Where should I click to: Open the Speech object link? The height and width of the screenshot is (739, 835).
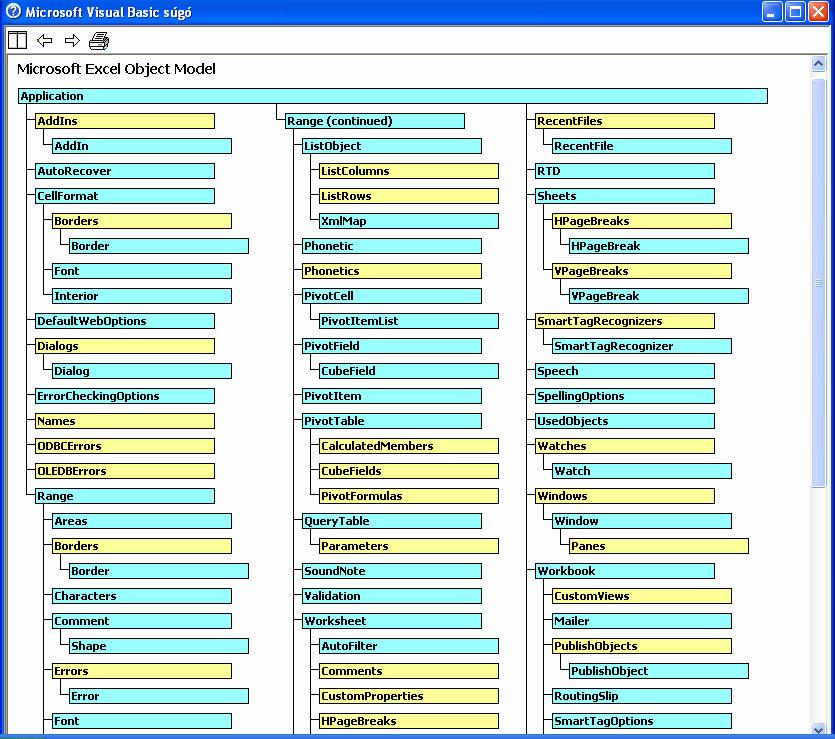coord(625,371)
